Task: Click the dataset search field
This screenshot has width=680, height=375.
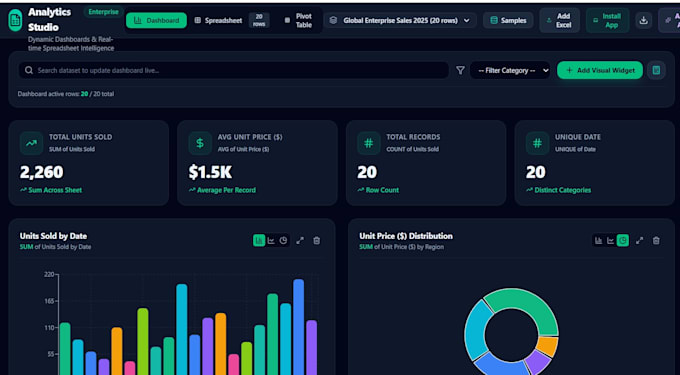Action: point(233,70)
